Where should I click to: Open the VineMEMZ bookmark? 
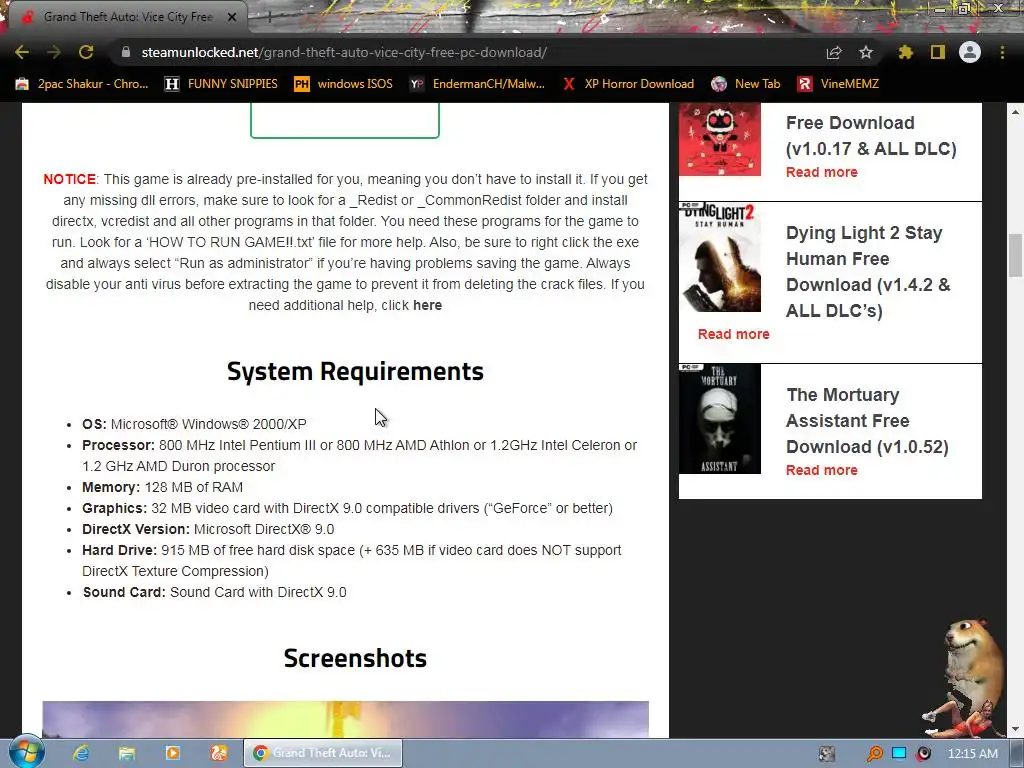[838, 84]
